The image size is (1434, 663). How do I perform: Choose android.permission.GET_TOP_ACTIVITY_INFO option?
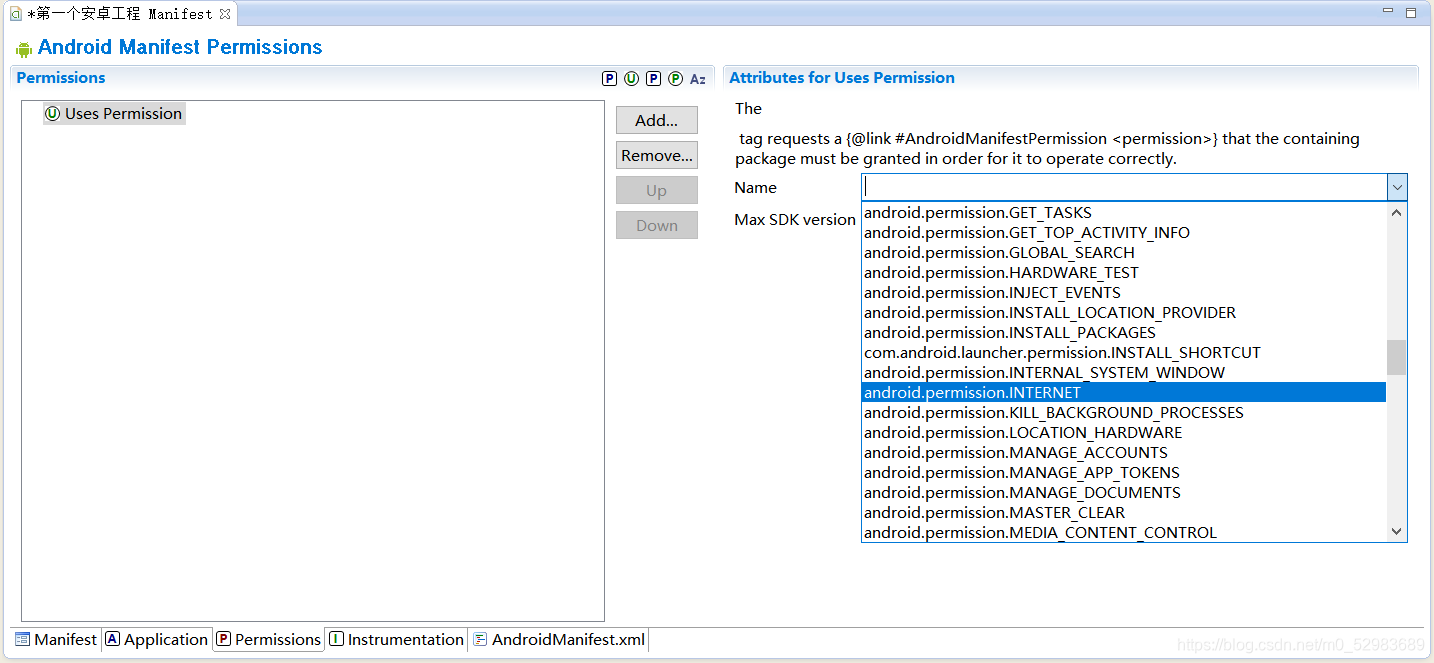pos(1124,233)
